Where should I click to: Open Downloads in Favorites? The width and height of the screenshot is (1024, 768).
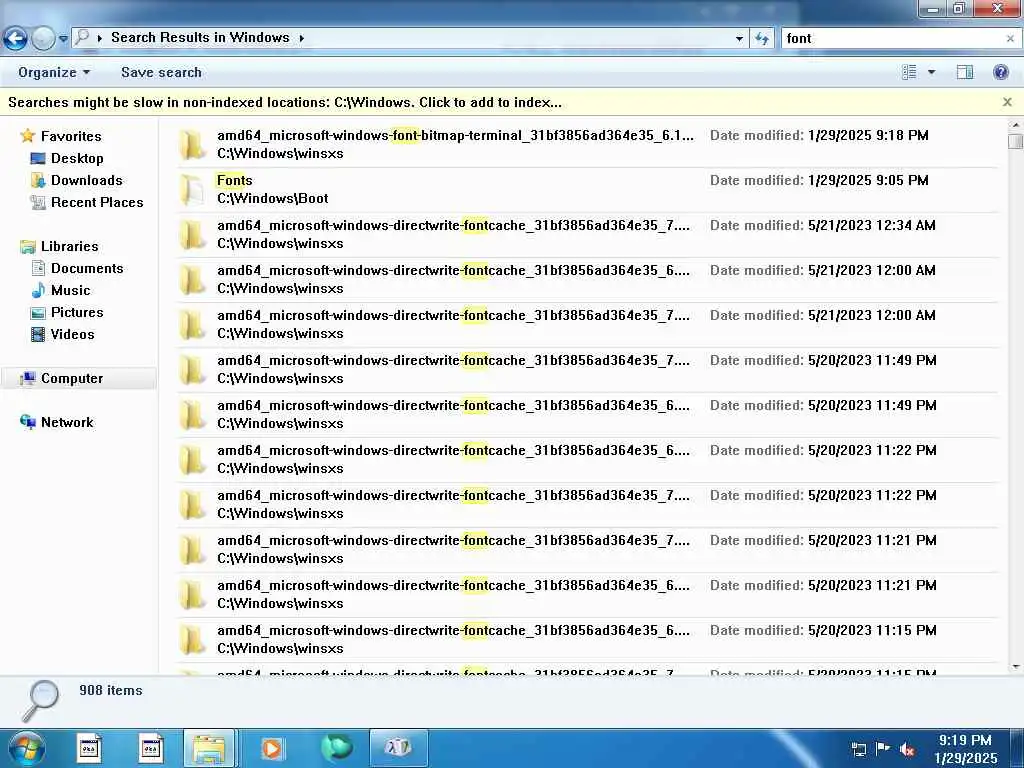coord(86,180)
